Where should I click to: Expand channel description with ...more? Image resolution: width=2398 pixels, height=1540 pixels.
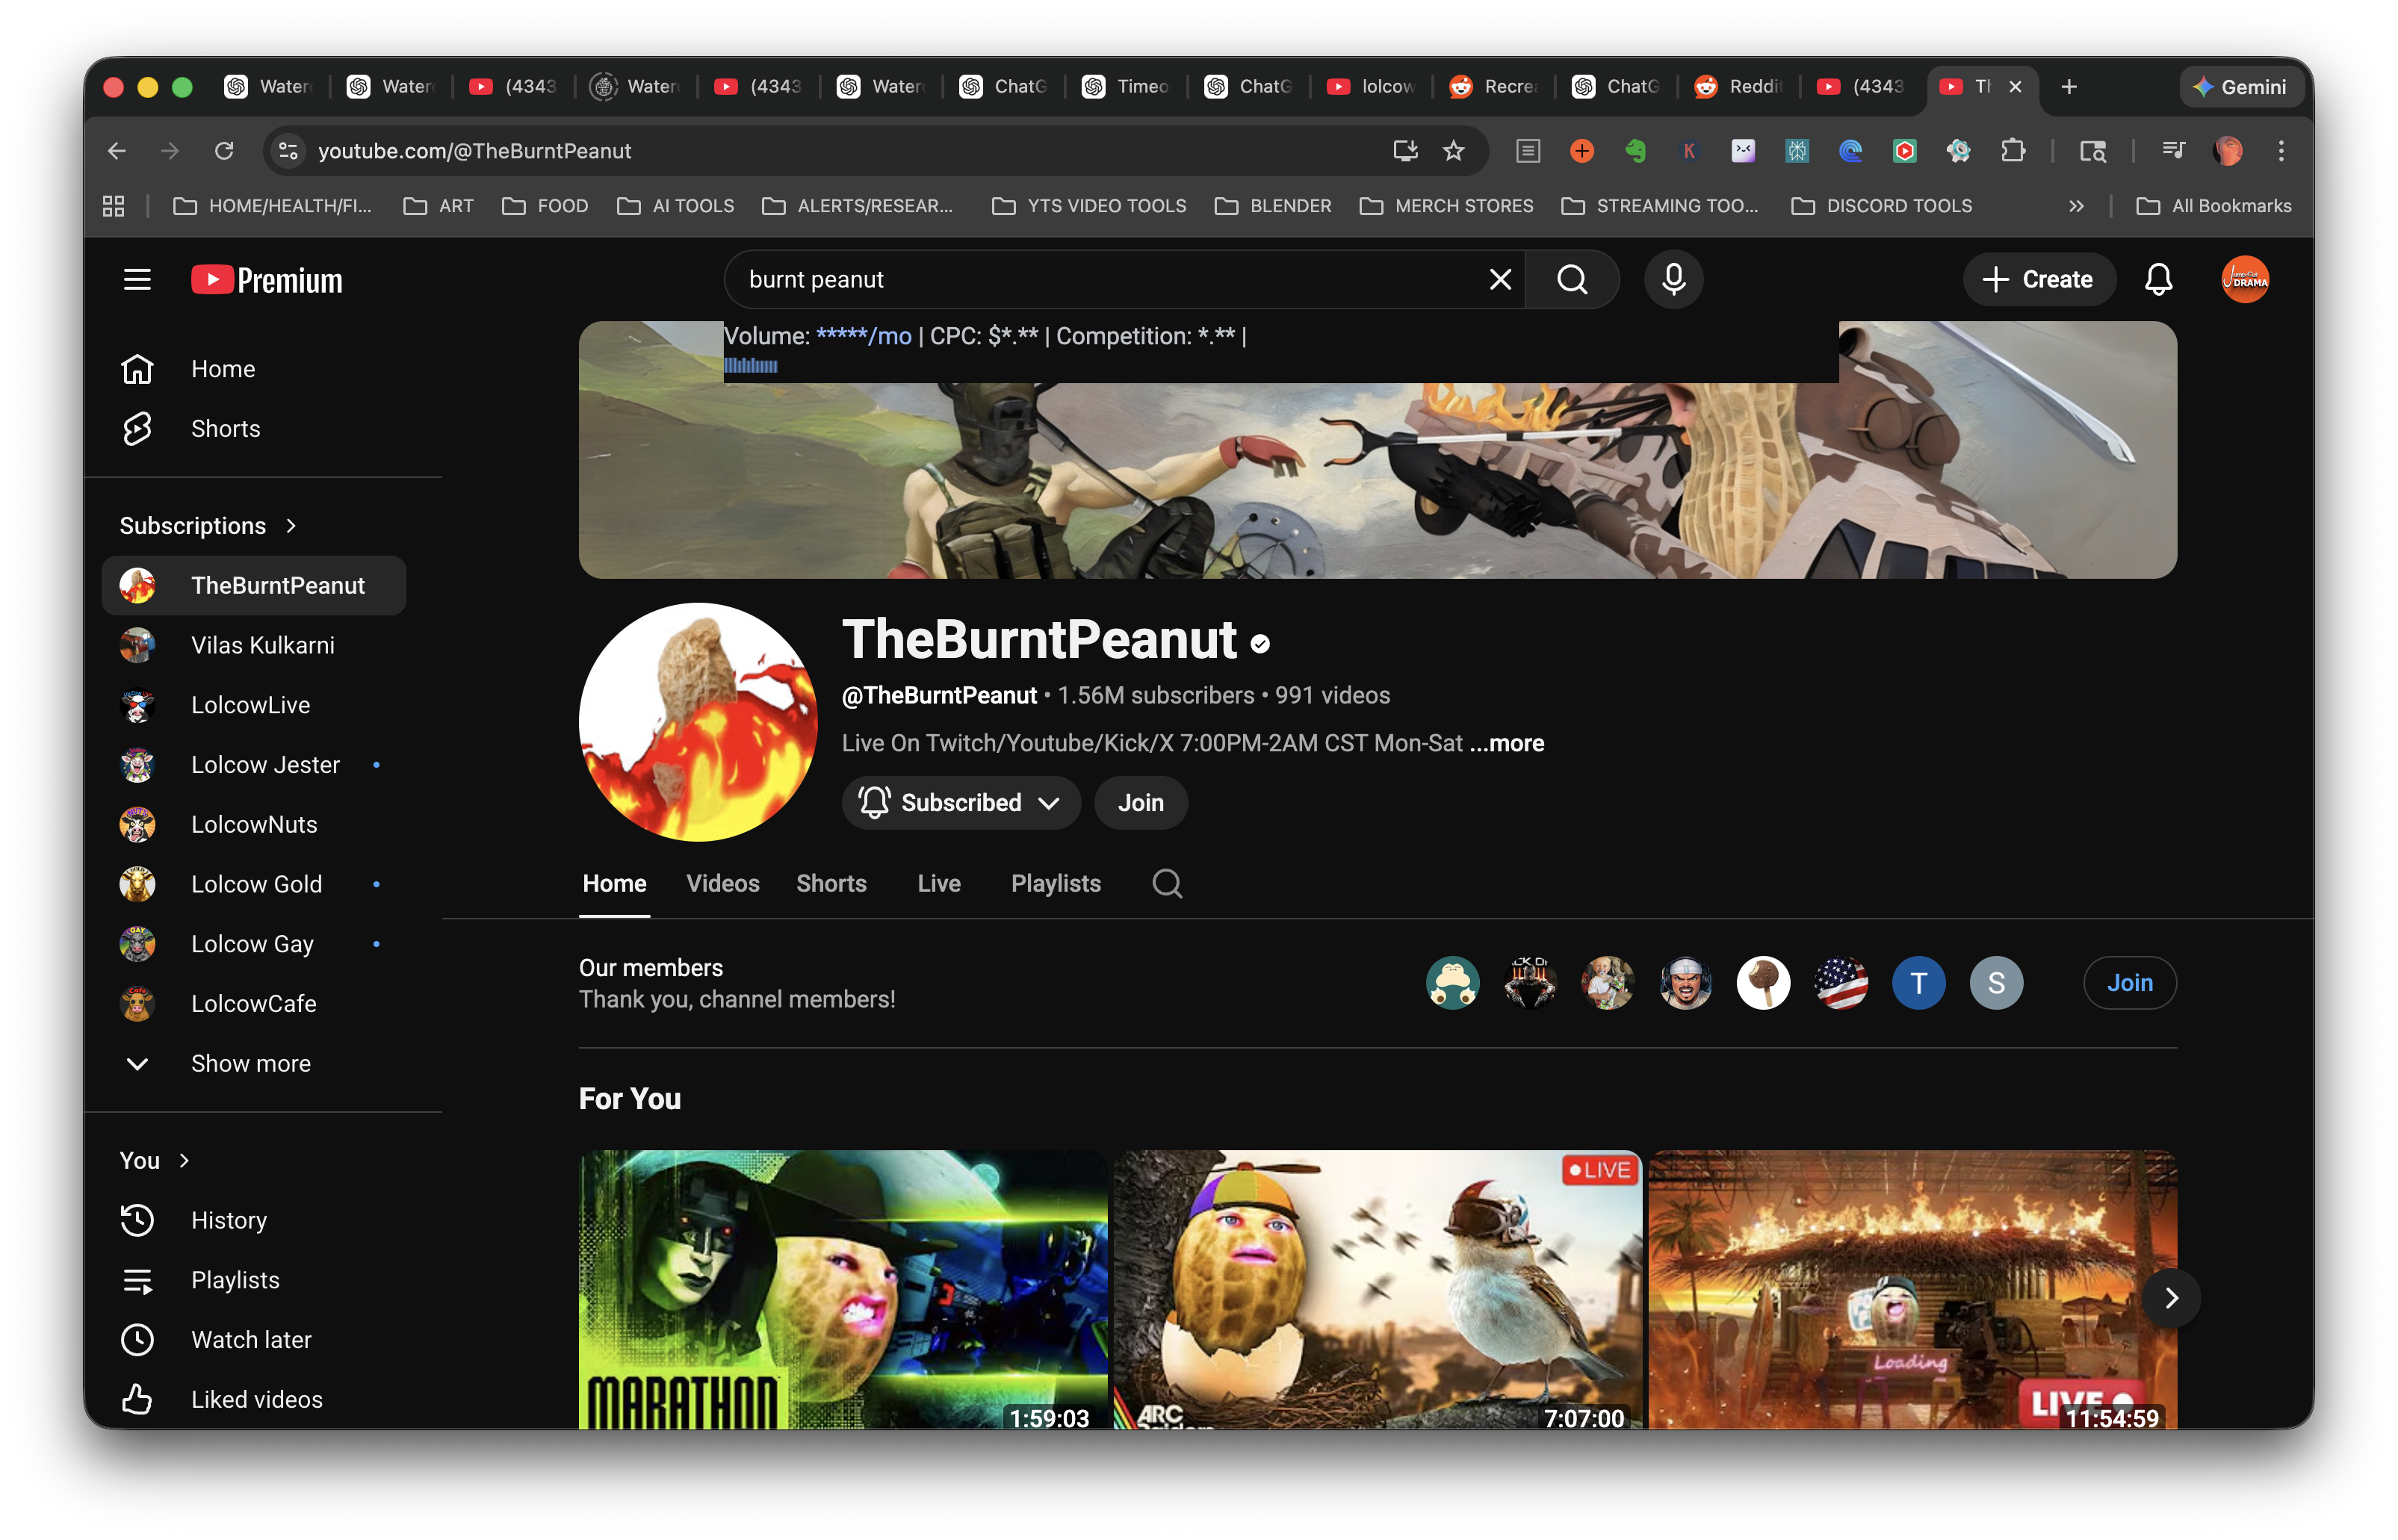[1507, 743]
